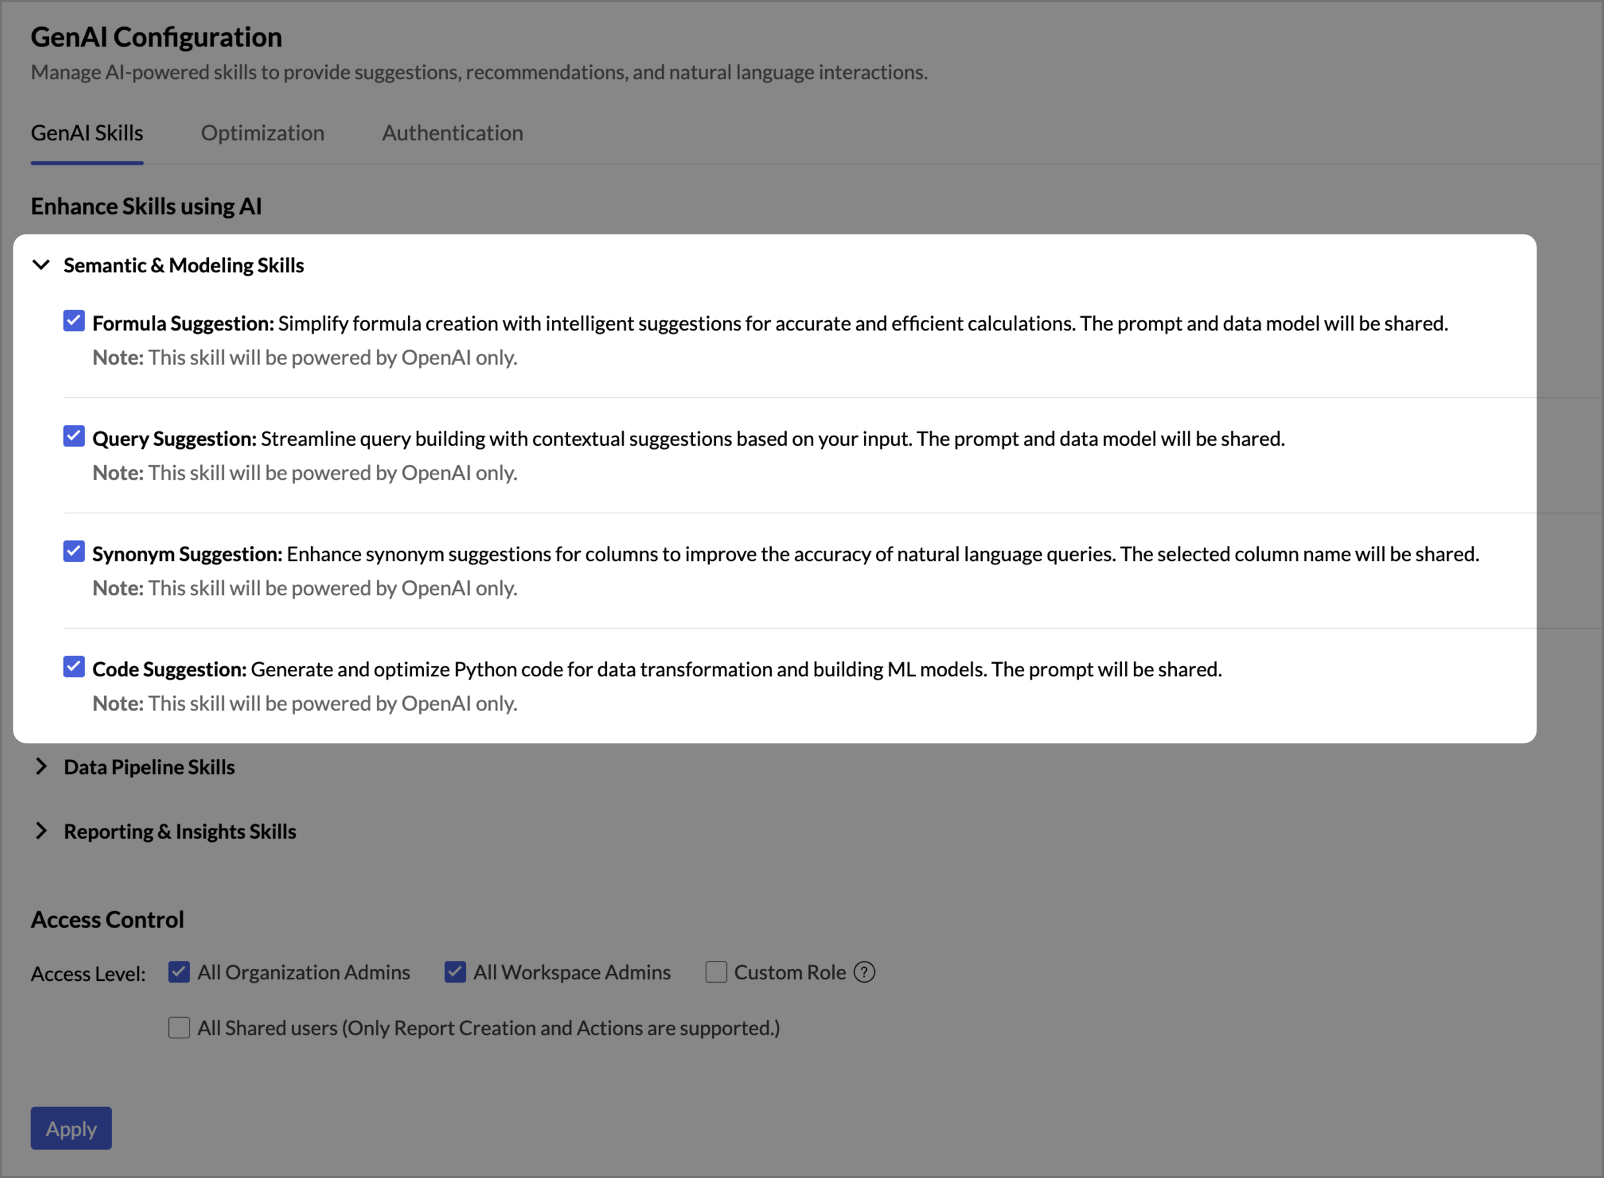Switch to the Optimization tab
1604x1178 pixels.
click(x=262, y=133)
